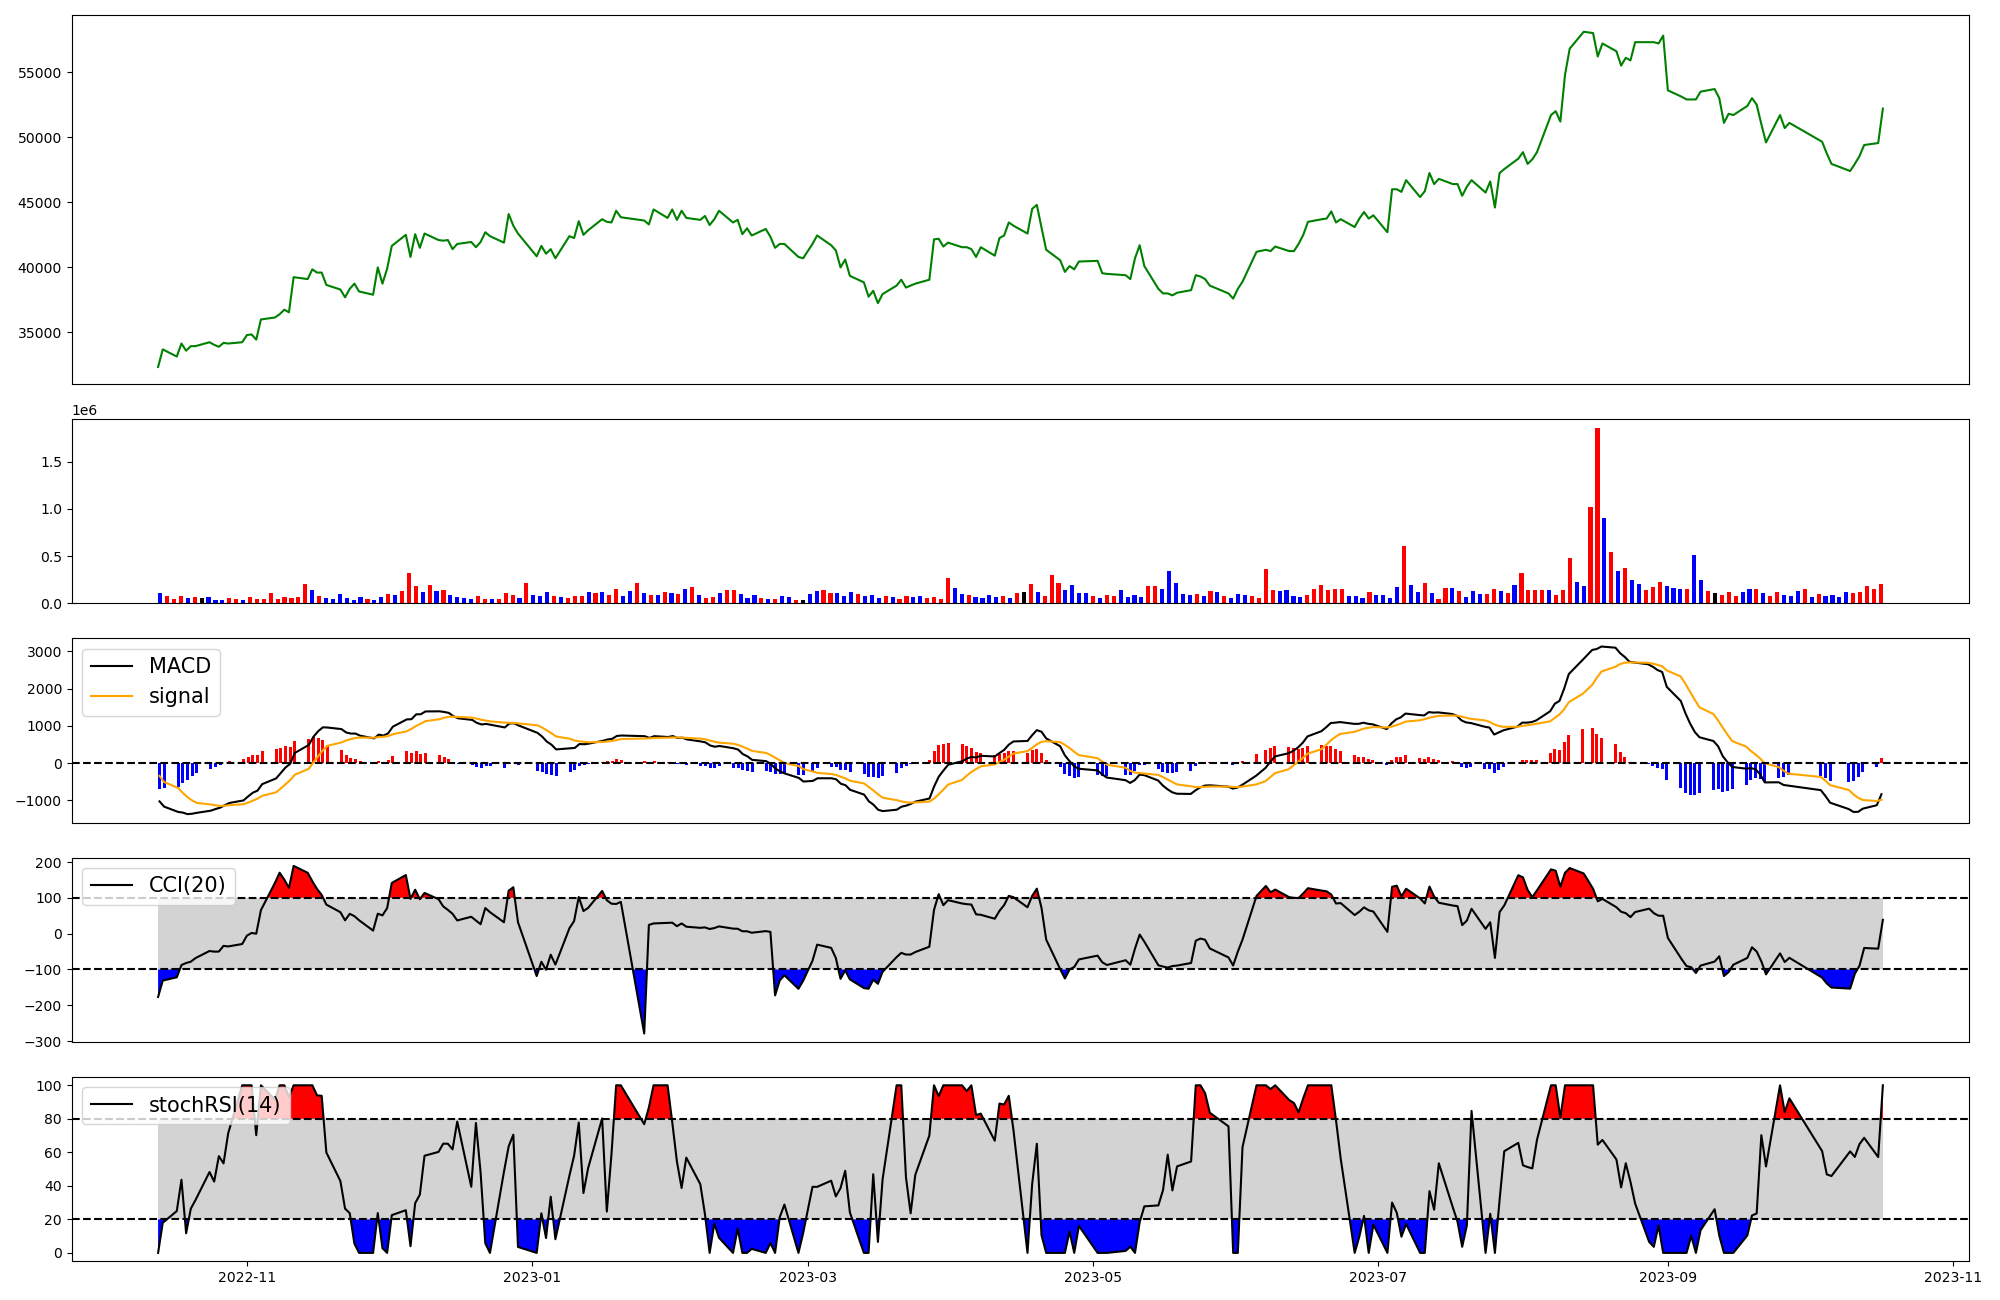Click the 2023-11 date axis label
The width and height of the screenshot is (2000, 1300).
(1952, 1277)
